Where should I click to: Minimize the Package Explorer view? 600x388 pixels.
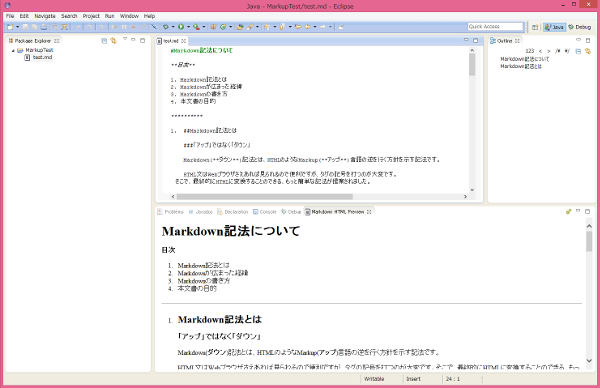133,40
